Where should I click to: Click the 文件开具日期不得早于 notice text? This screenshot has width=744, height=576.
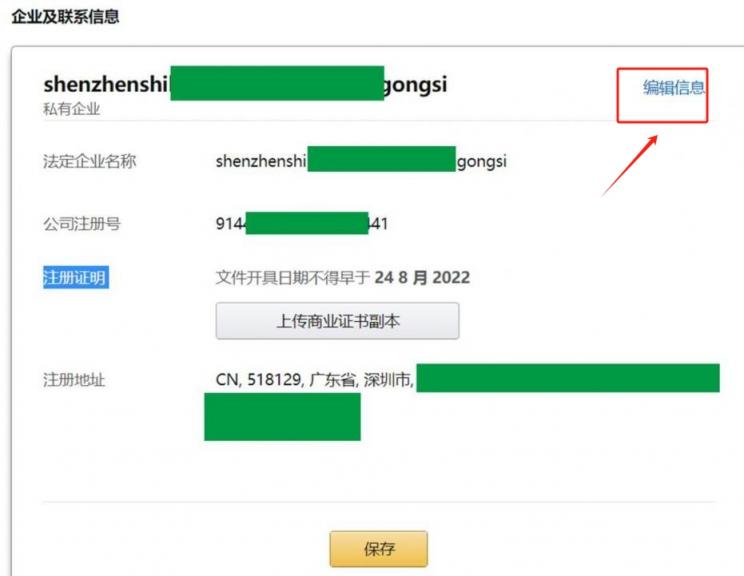[x=293, y=278]
